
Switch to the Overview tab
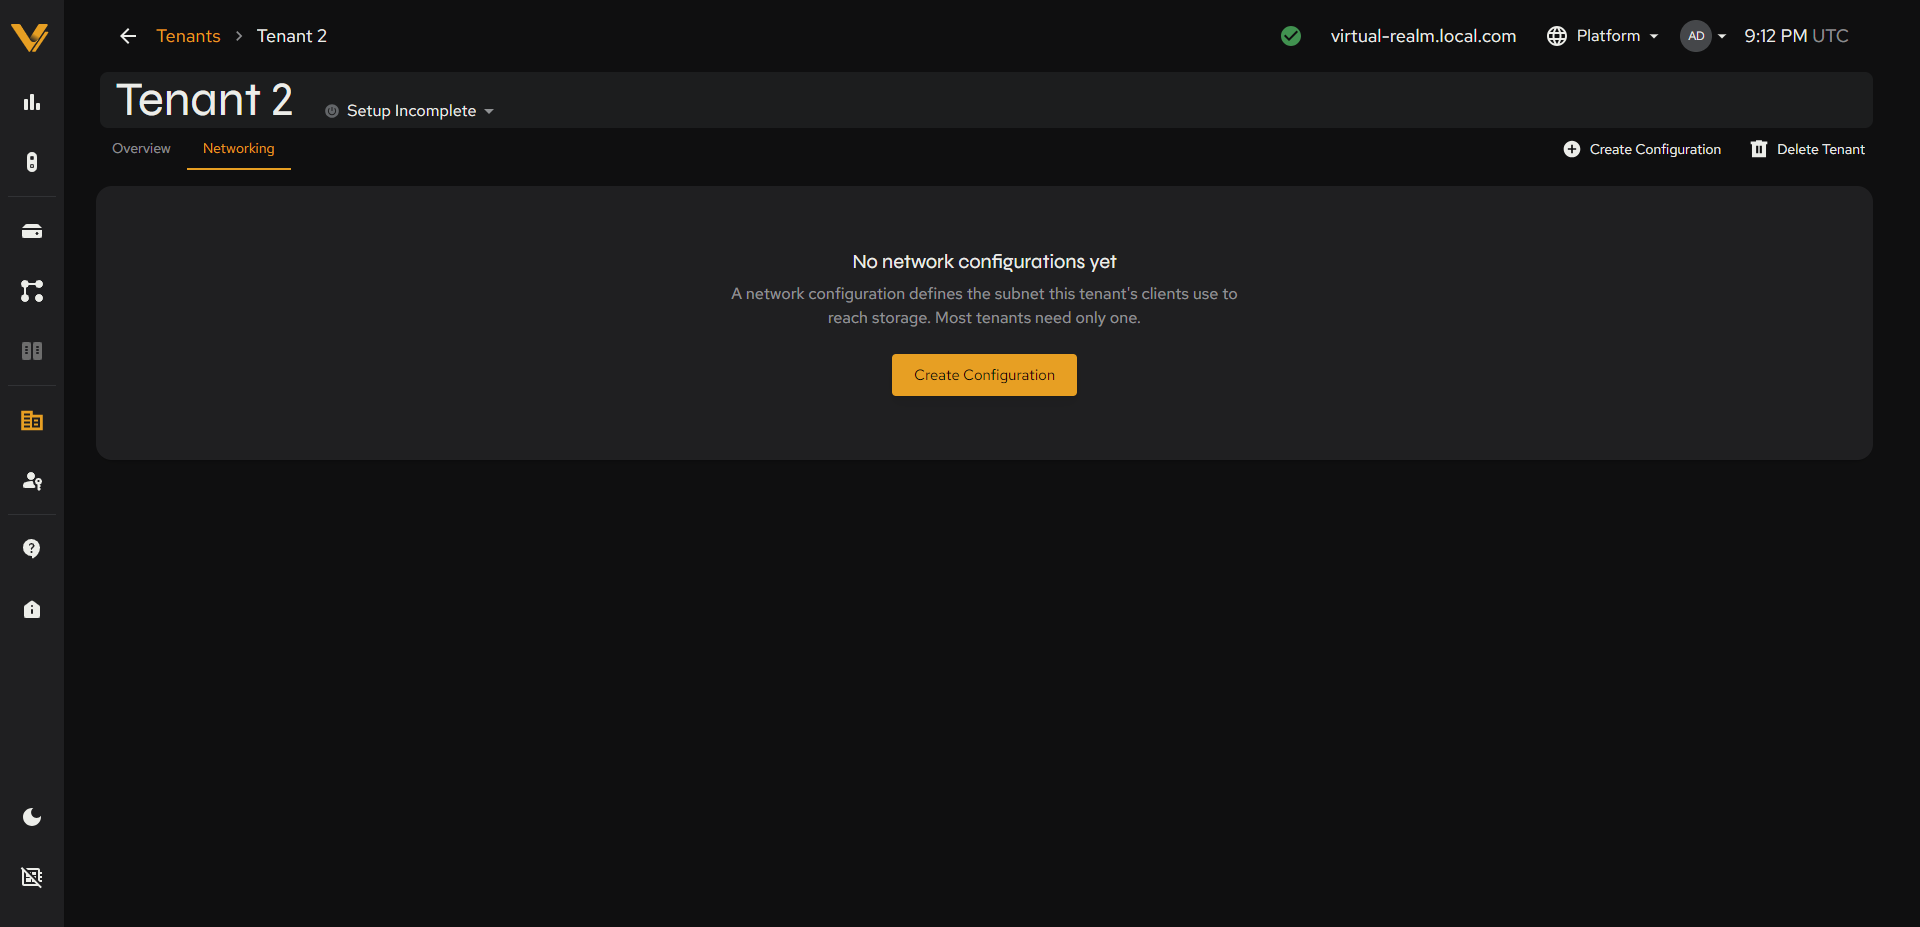pyautogui.click(x=141, y=148)
